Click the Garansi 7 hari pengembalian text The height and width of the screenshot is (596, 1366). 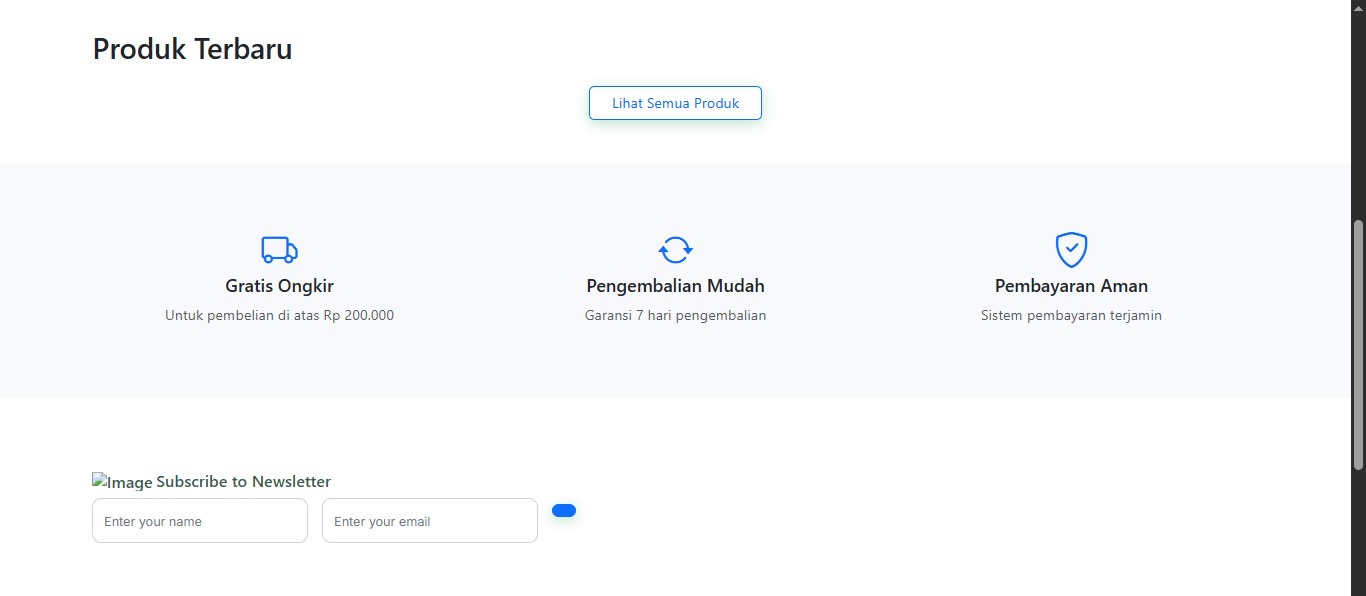(x=675, y=316)
